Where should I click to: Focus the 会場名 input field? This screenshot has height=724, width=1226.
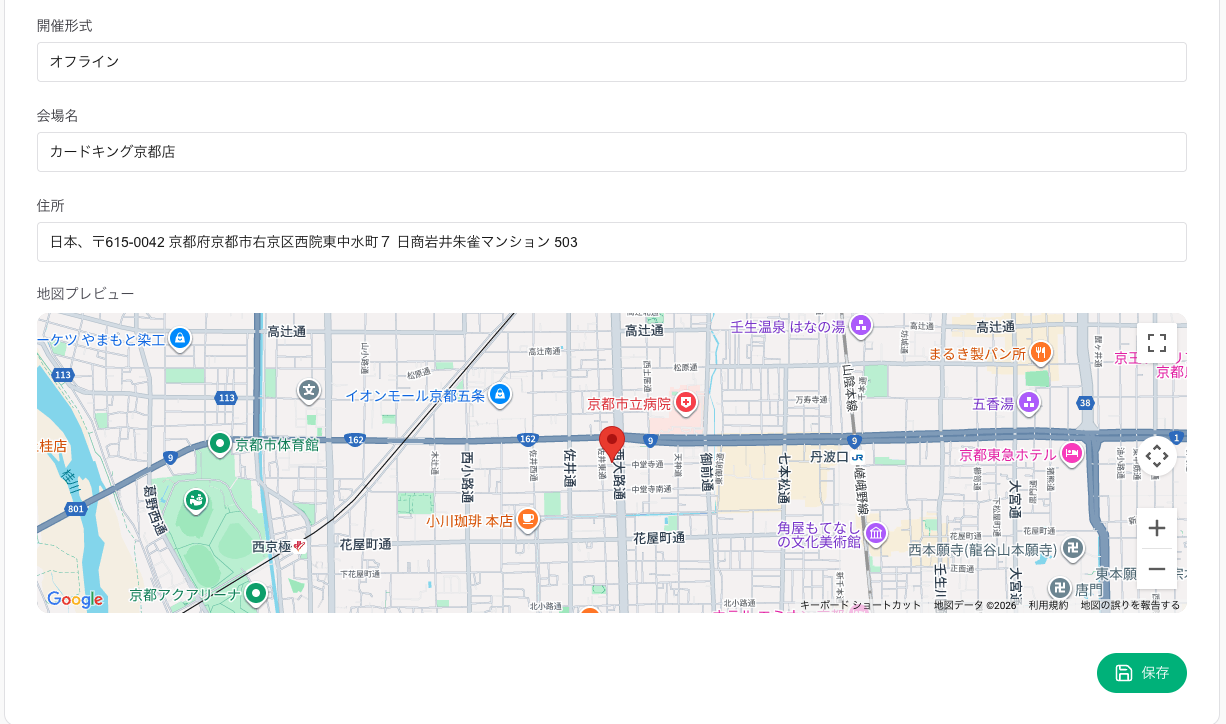point(611,152)
